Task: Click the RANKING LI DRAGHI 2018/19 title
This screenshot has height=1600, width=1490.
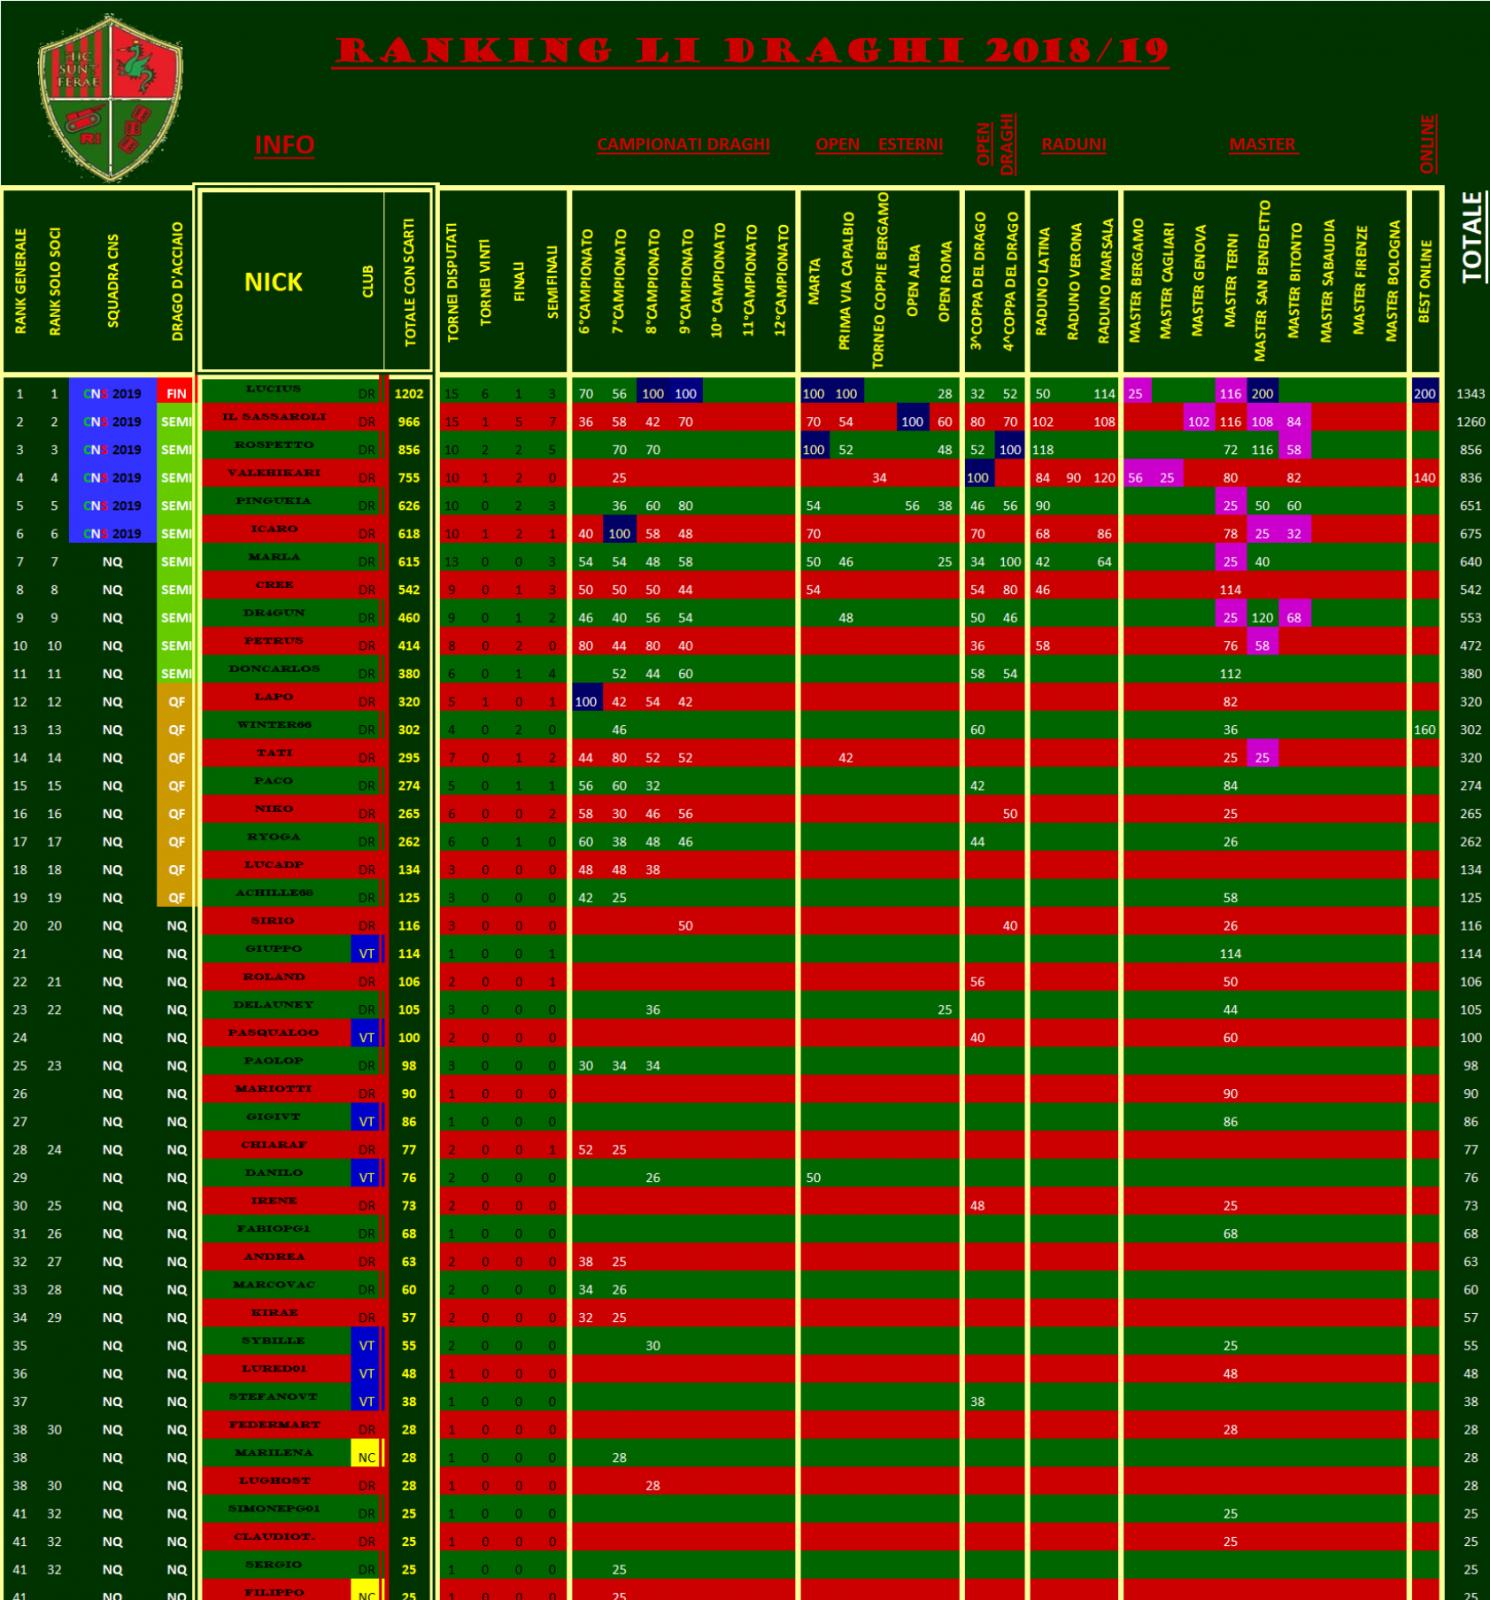Action: [x=751, y=51]
